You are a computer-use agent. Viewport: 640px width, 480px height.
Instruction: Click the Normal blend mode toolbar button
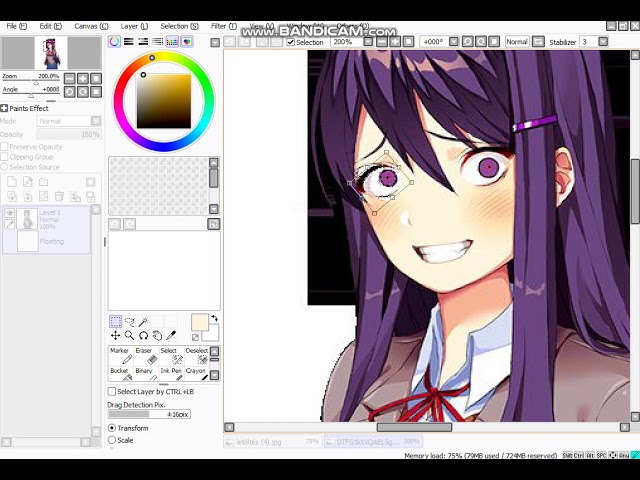pos(517,42)
